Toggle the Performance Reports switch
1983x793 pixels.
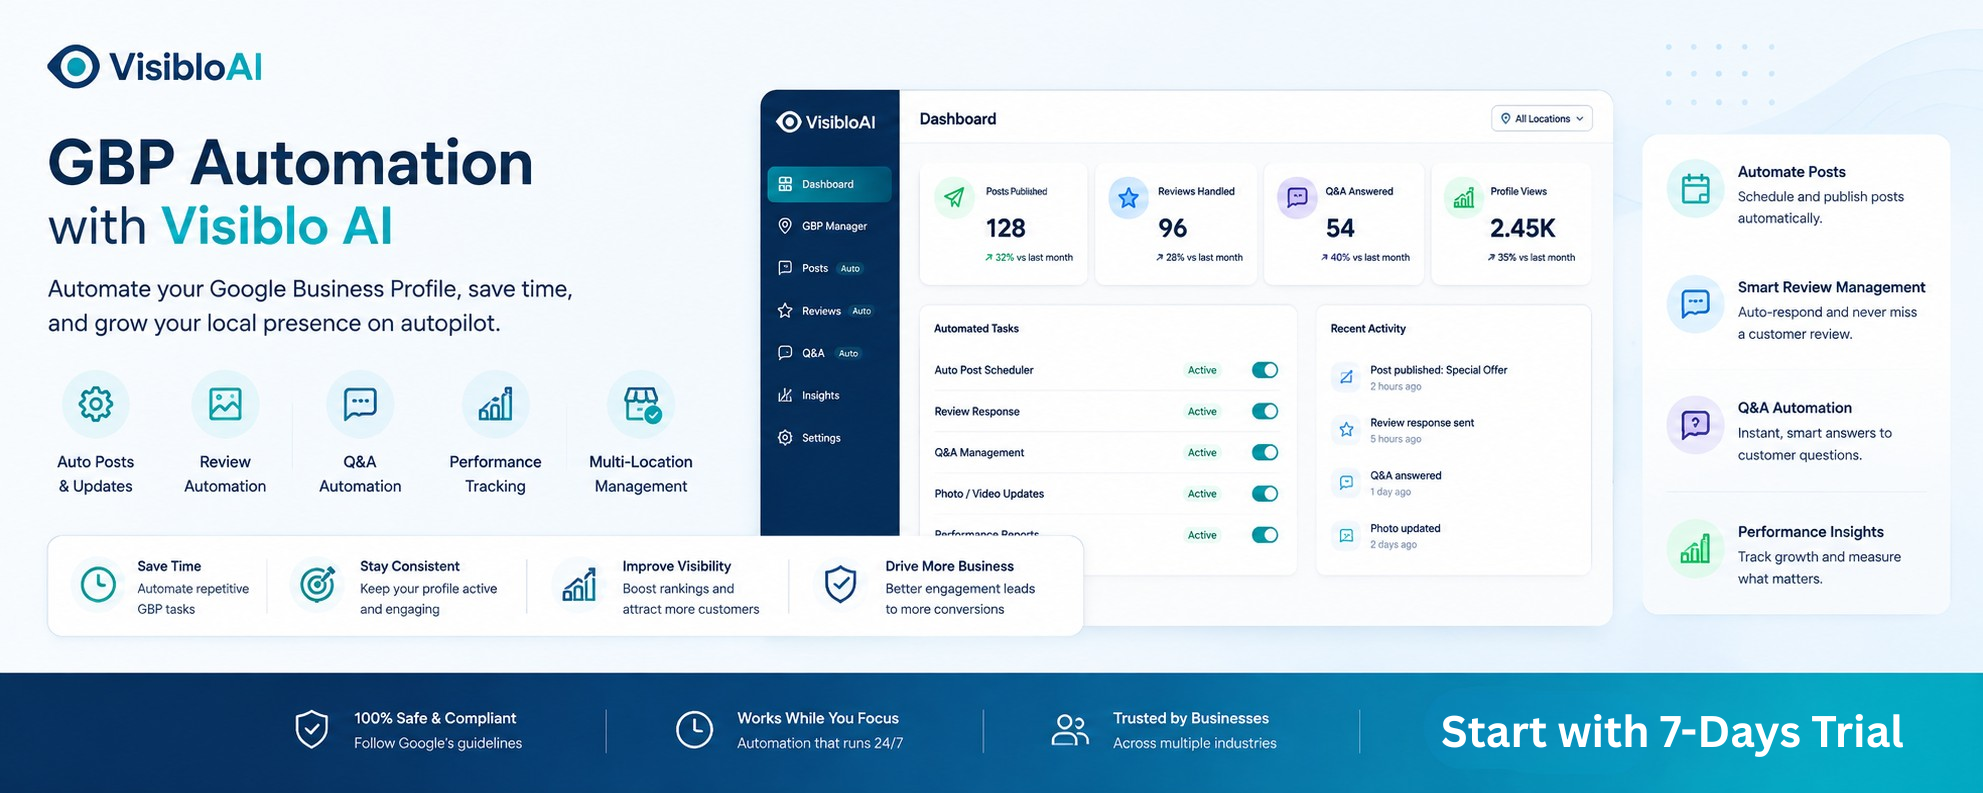tap(1265, 535)
